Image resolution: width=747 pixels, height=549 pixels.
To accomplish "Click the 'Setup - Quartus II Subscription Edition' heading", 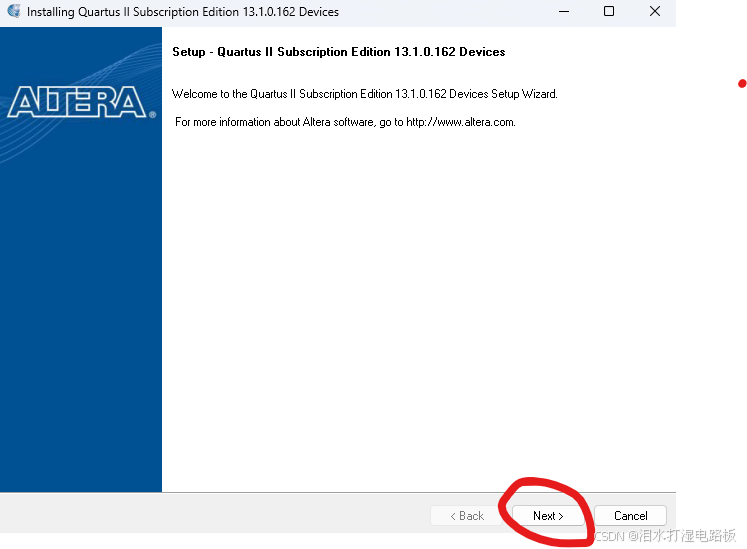I will tap(339, 52).
